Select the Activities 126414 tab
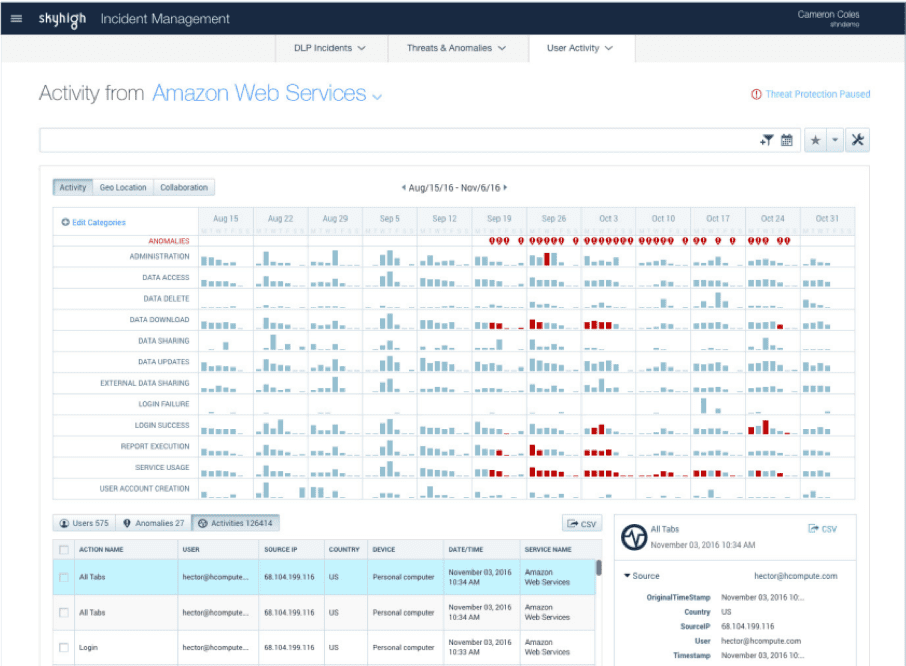The height and width of the screenshot is (666, 906). [236, 523]
